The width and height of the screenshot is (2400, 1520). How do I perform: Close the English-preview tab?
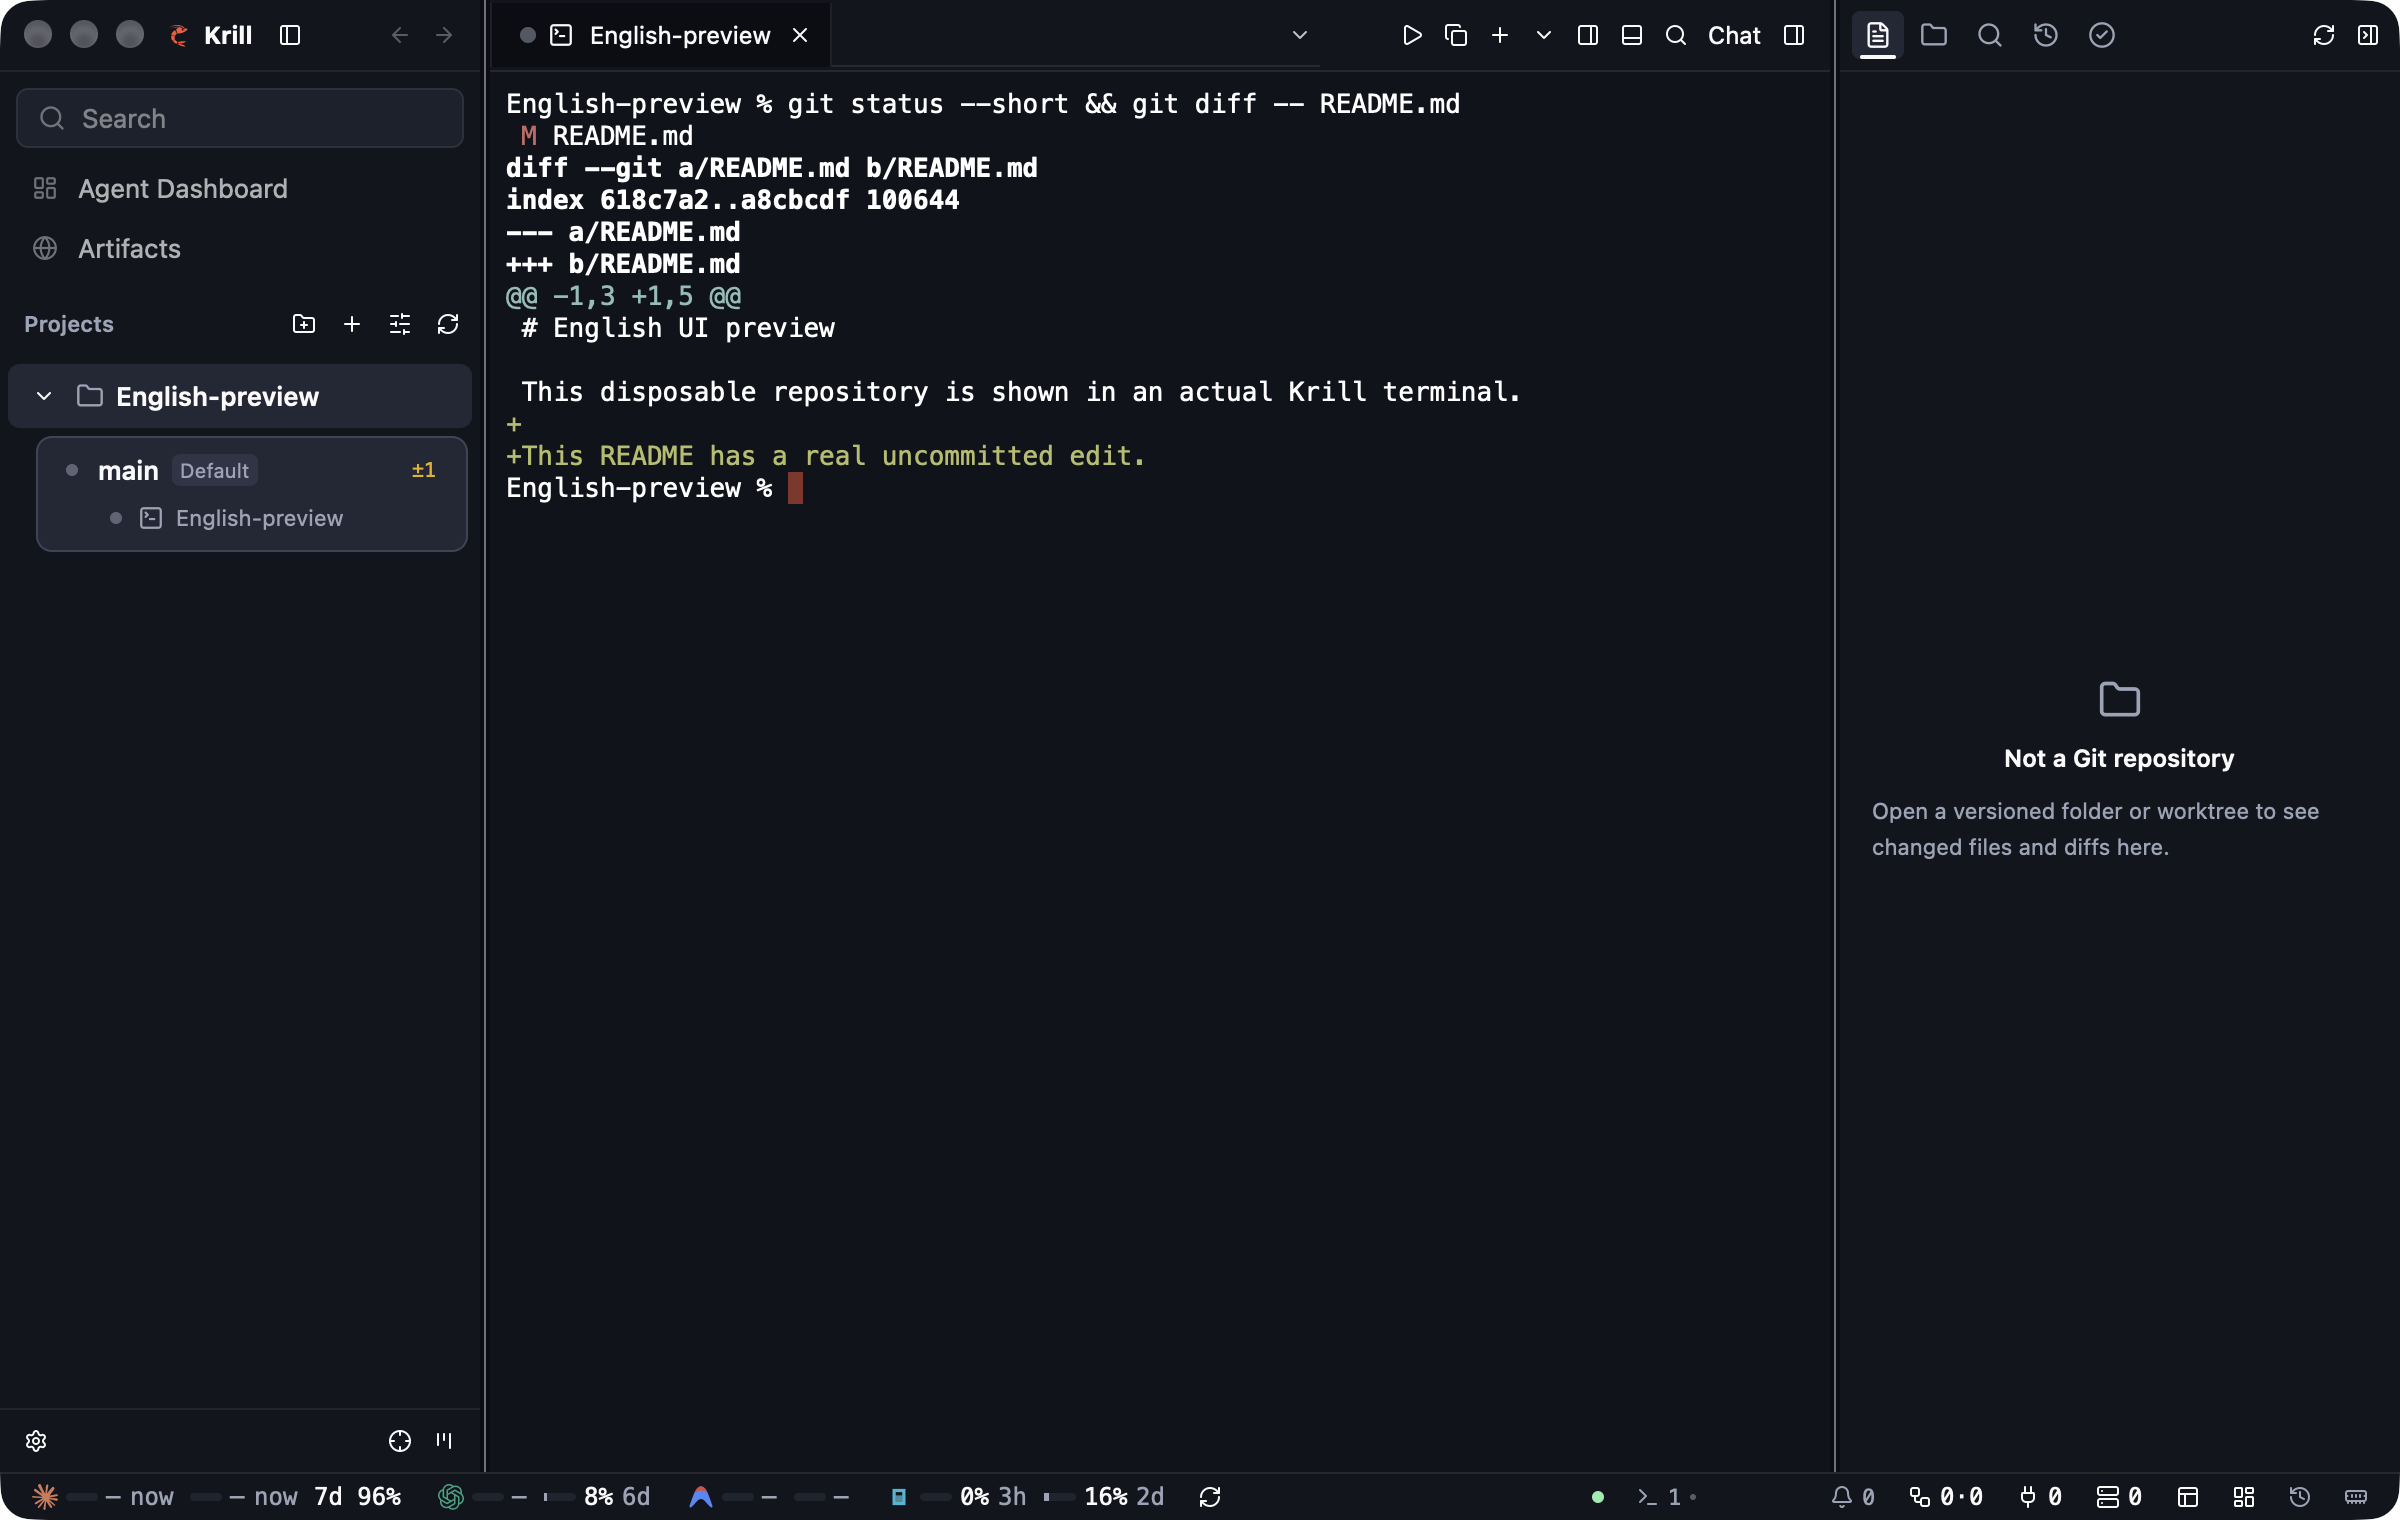(800, 35)
